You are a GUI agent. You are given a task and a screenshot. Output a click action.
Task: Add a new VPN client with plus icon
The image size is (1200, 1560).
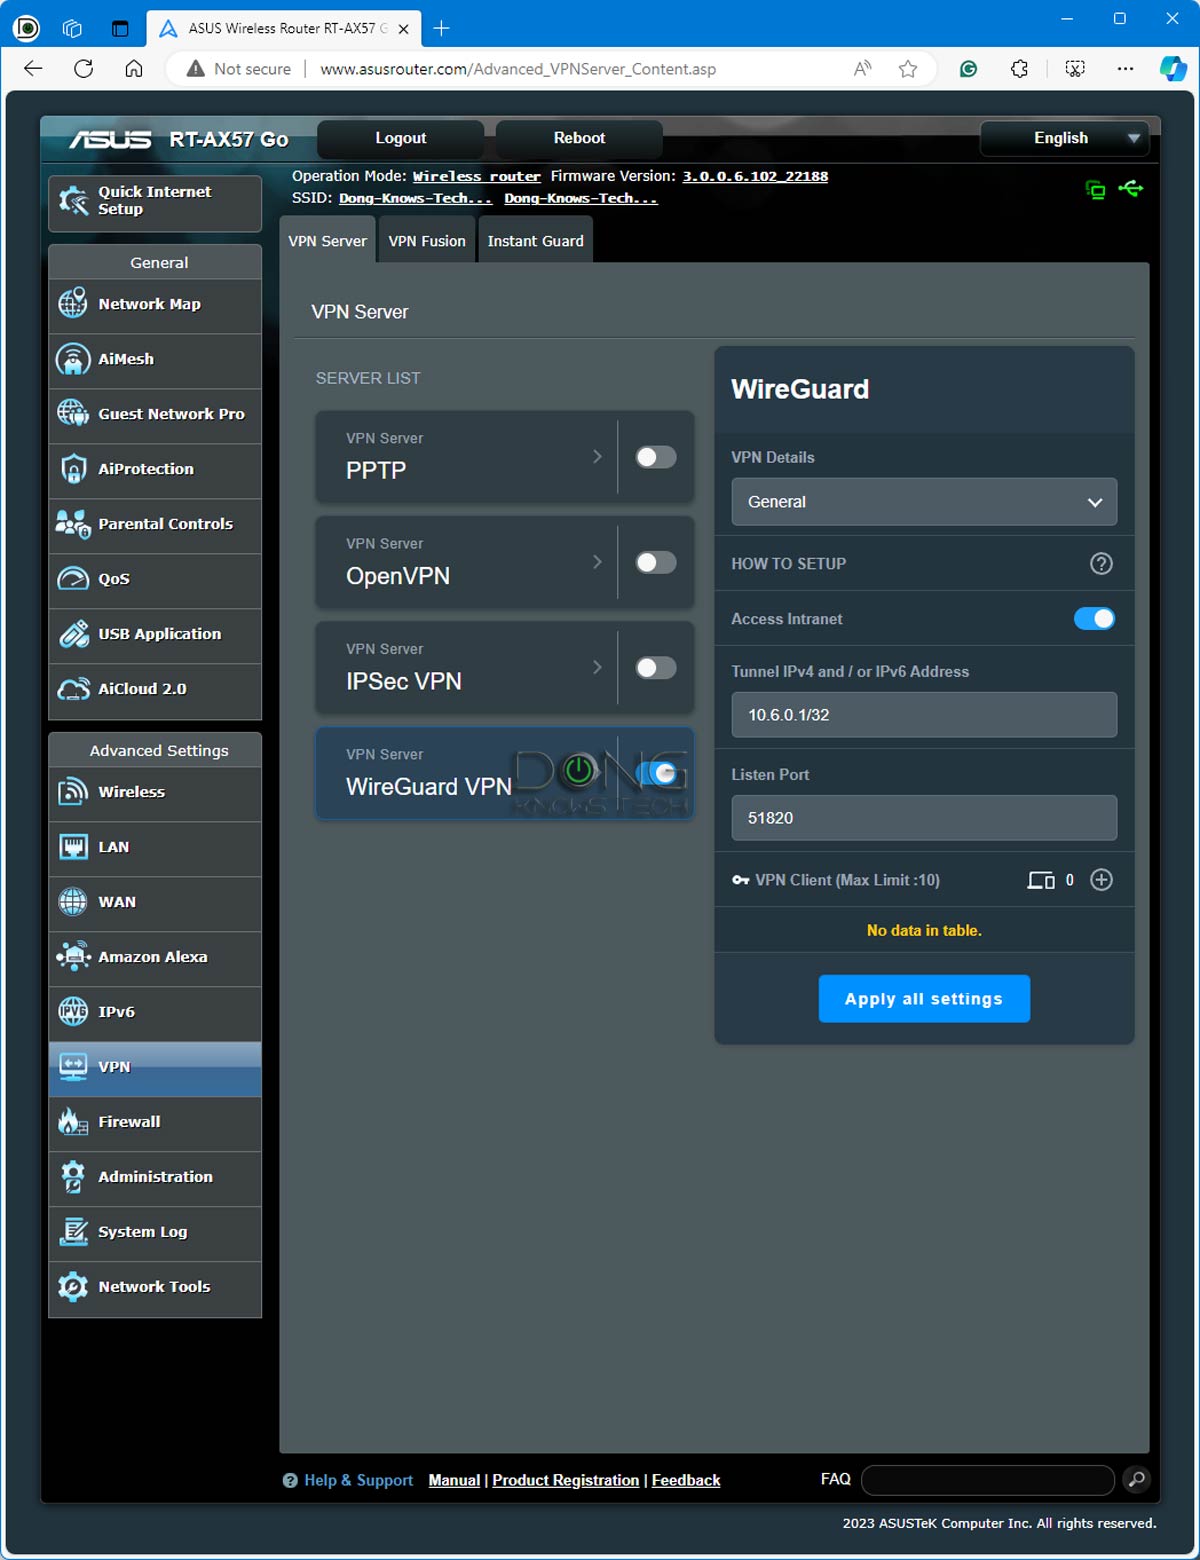coord(1101,880)
